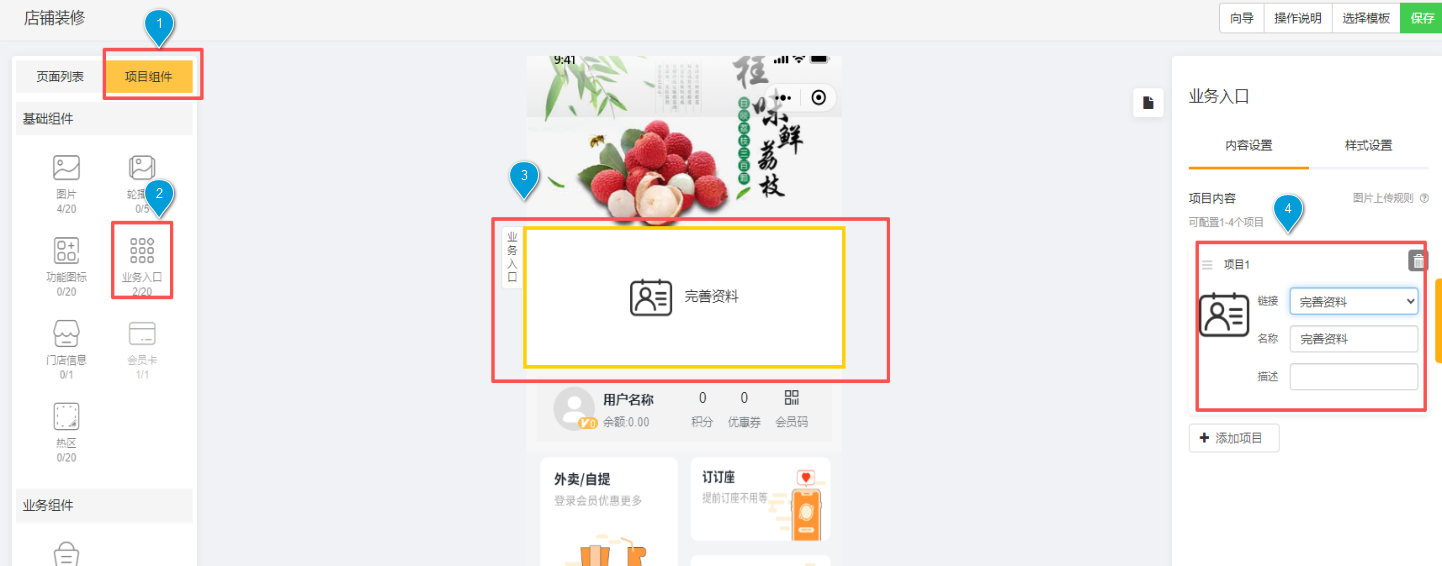
Task: Open the 链接 dropdown showing 完善资料
Action: pos(1354,301)
